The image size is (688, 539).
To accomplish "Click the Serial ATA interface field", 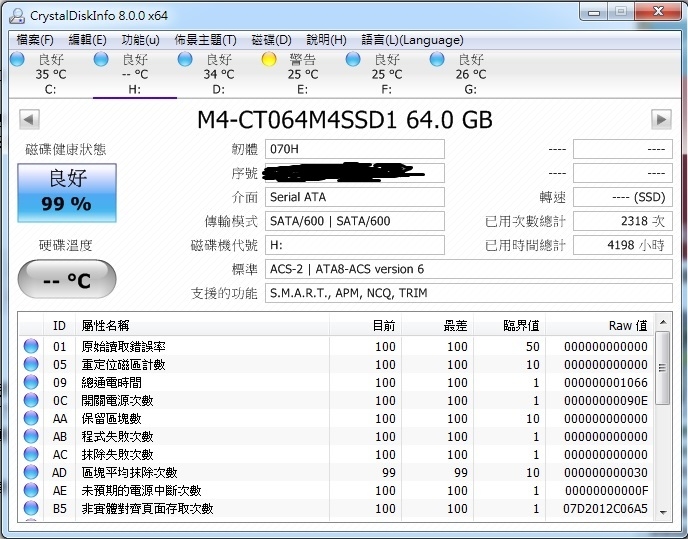I will point(355,197).
